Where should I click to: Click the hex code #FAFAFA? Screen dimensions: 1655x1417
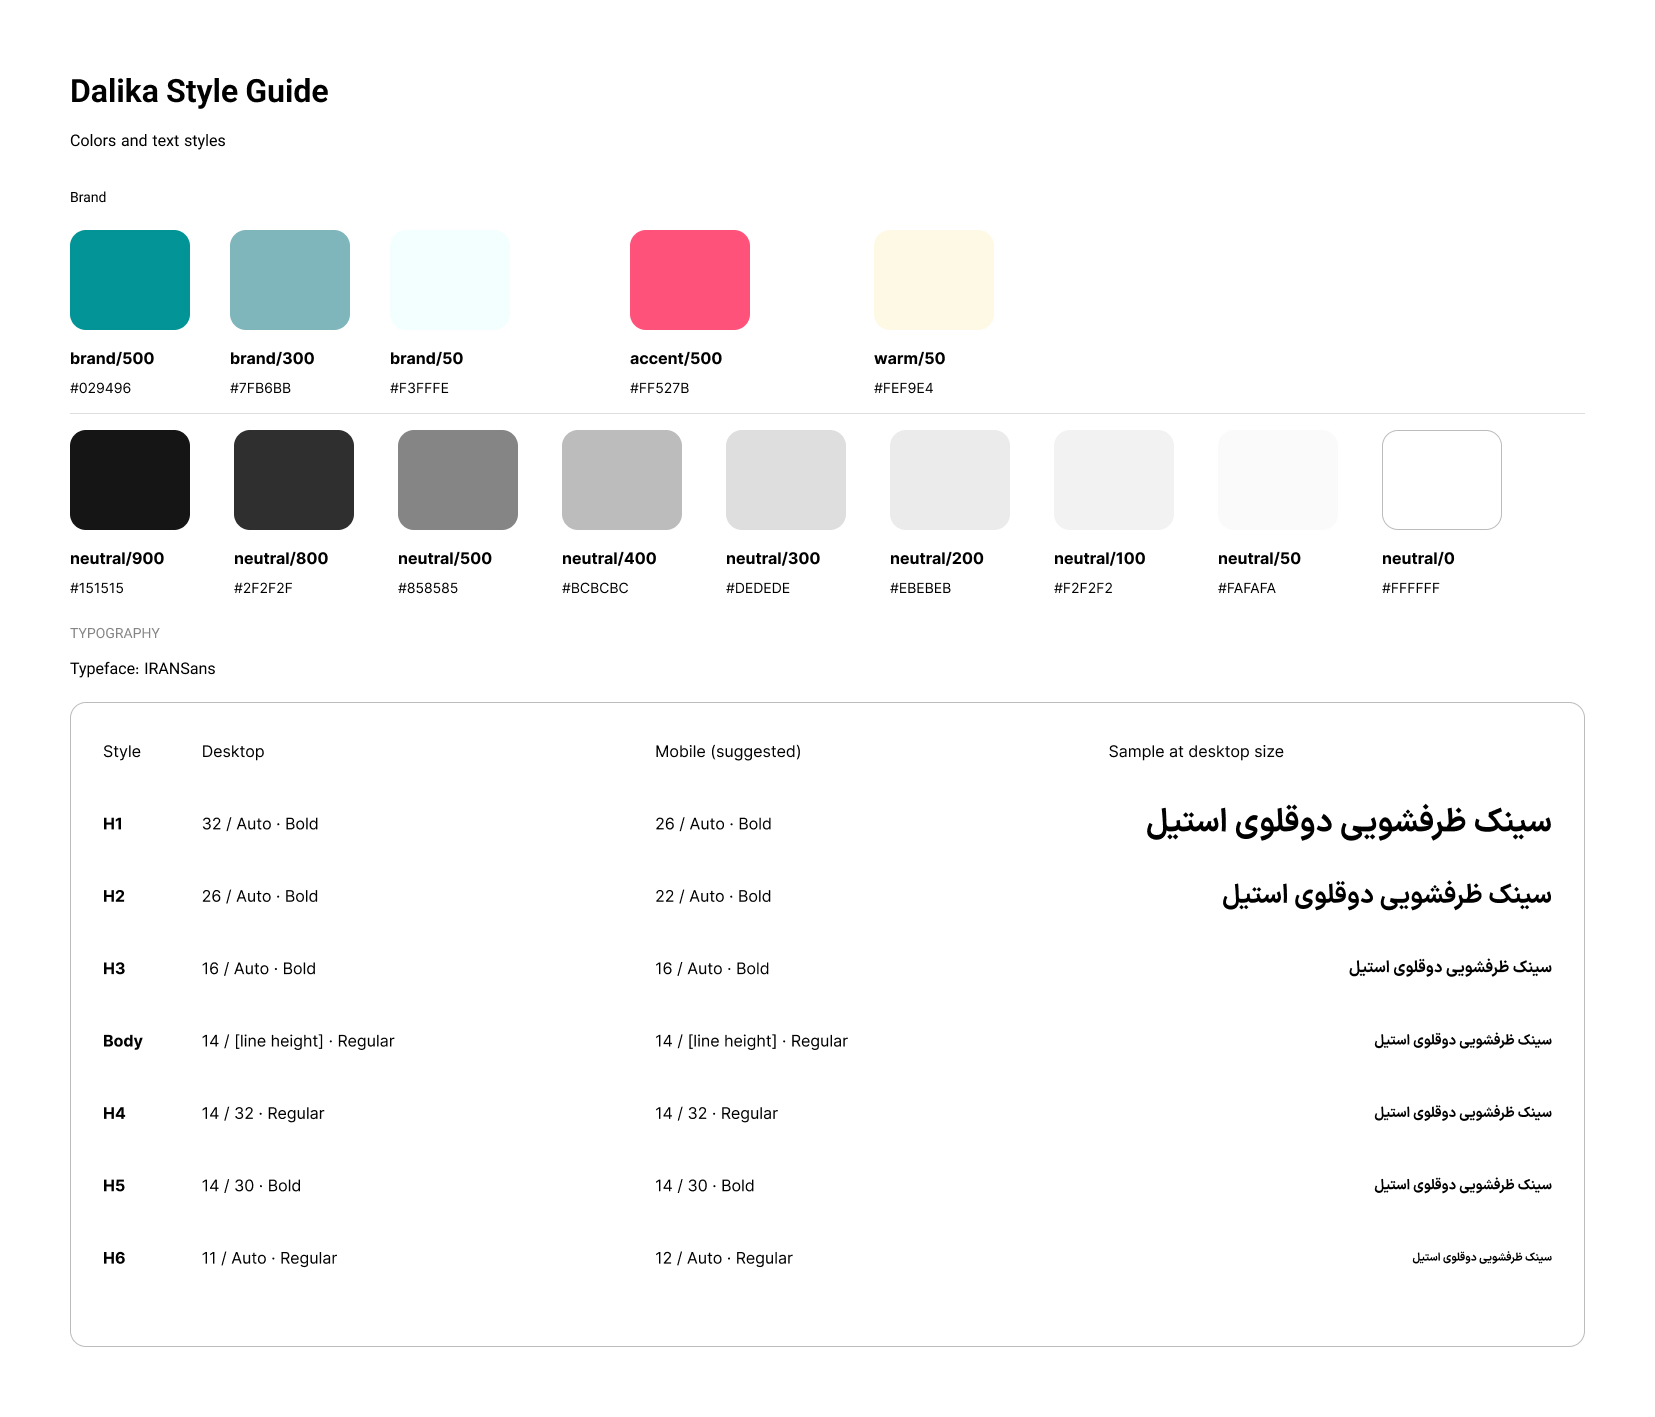[1247, 588]
